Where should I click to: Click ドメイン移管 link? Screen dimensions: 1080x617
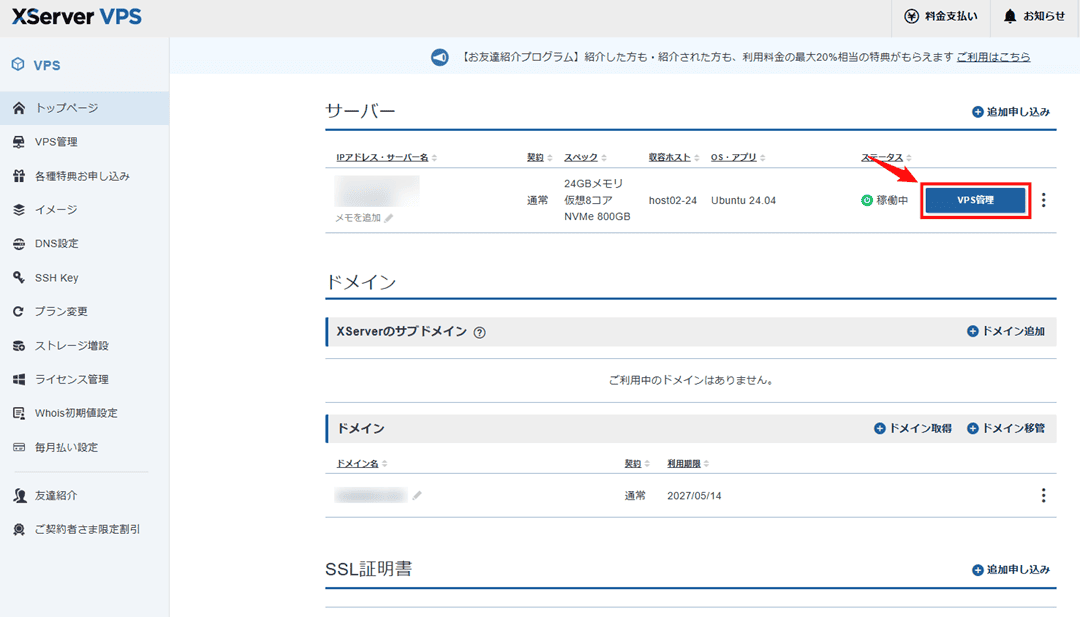pos(1006,428)
